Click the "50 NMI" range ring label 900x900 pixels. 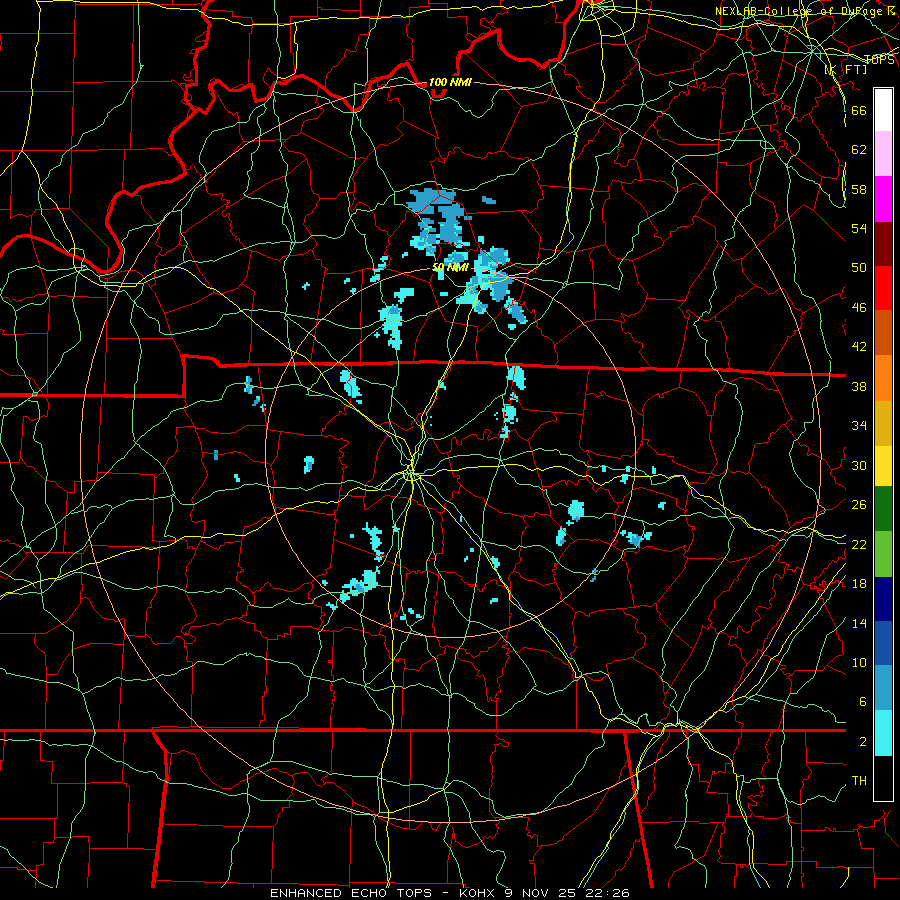coord(451,267)
